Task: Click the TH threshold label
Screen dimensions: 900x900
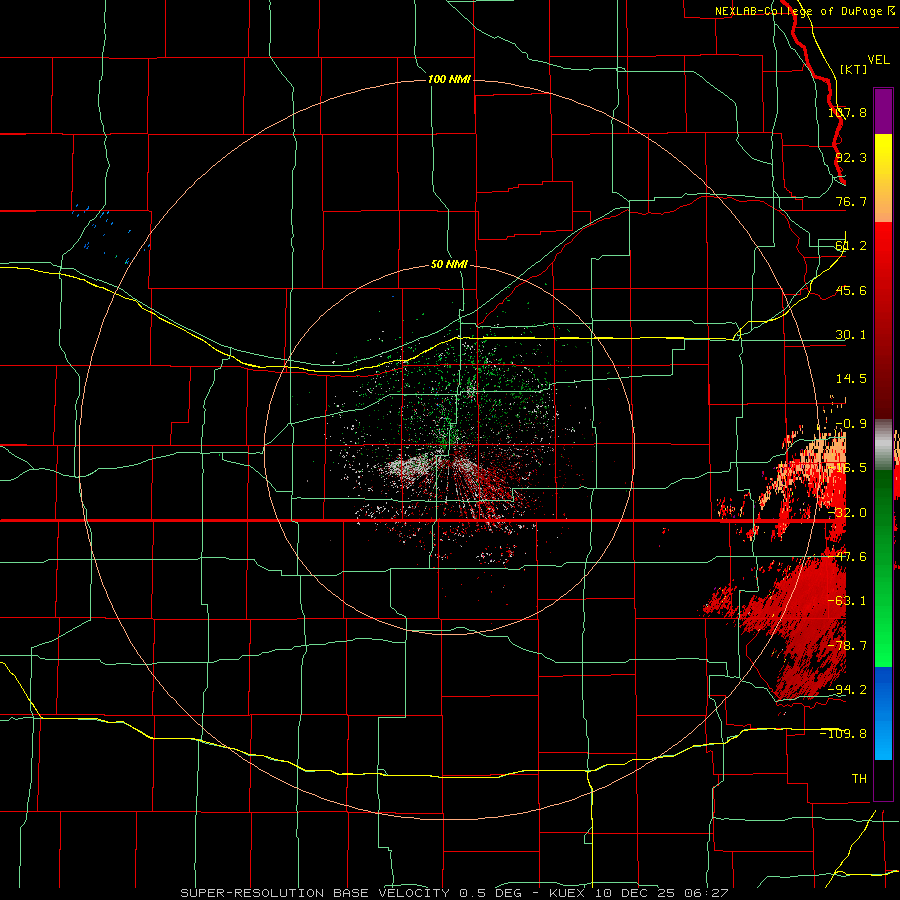Action: coord(859,779)
